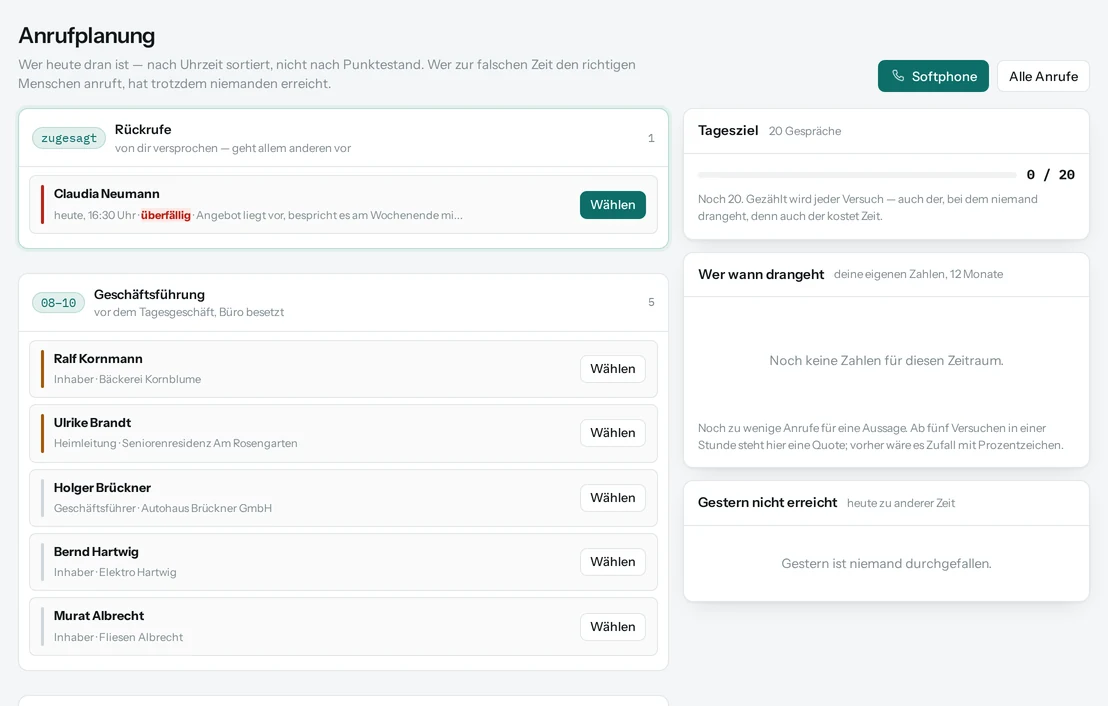This screenshot has width=1108, height=706.
Task: Select the heute zu anderer Zeit label
Action: click(x=901, y=503)
